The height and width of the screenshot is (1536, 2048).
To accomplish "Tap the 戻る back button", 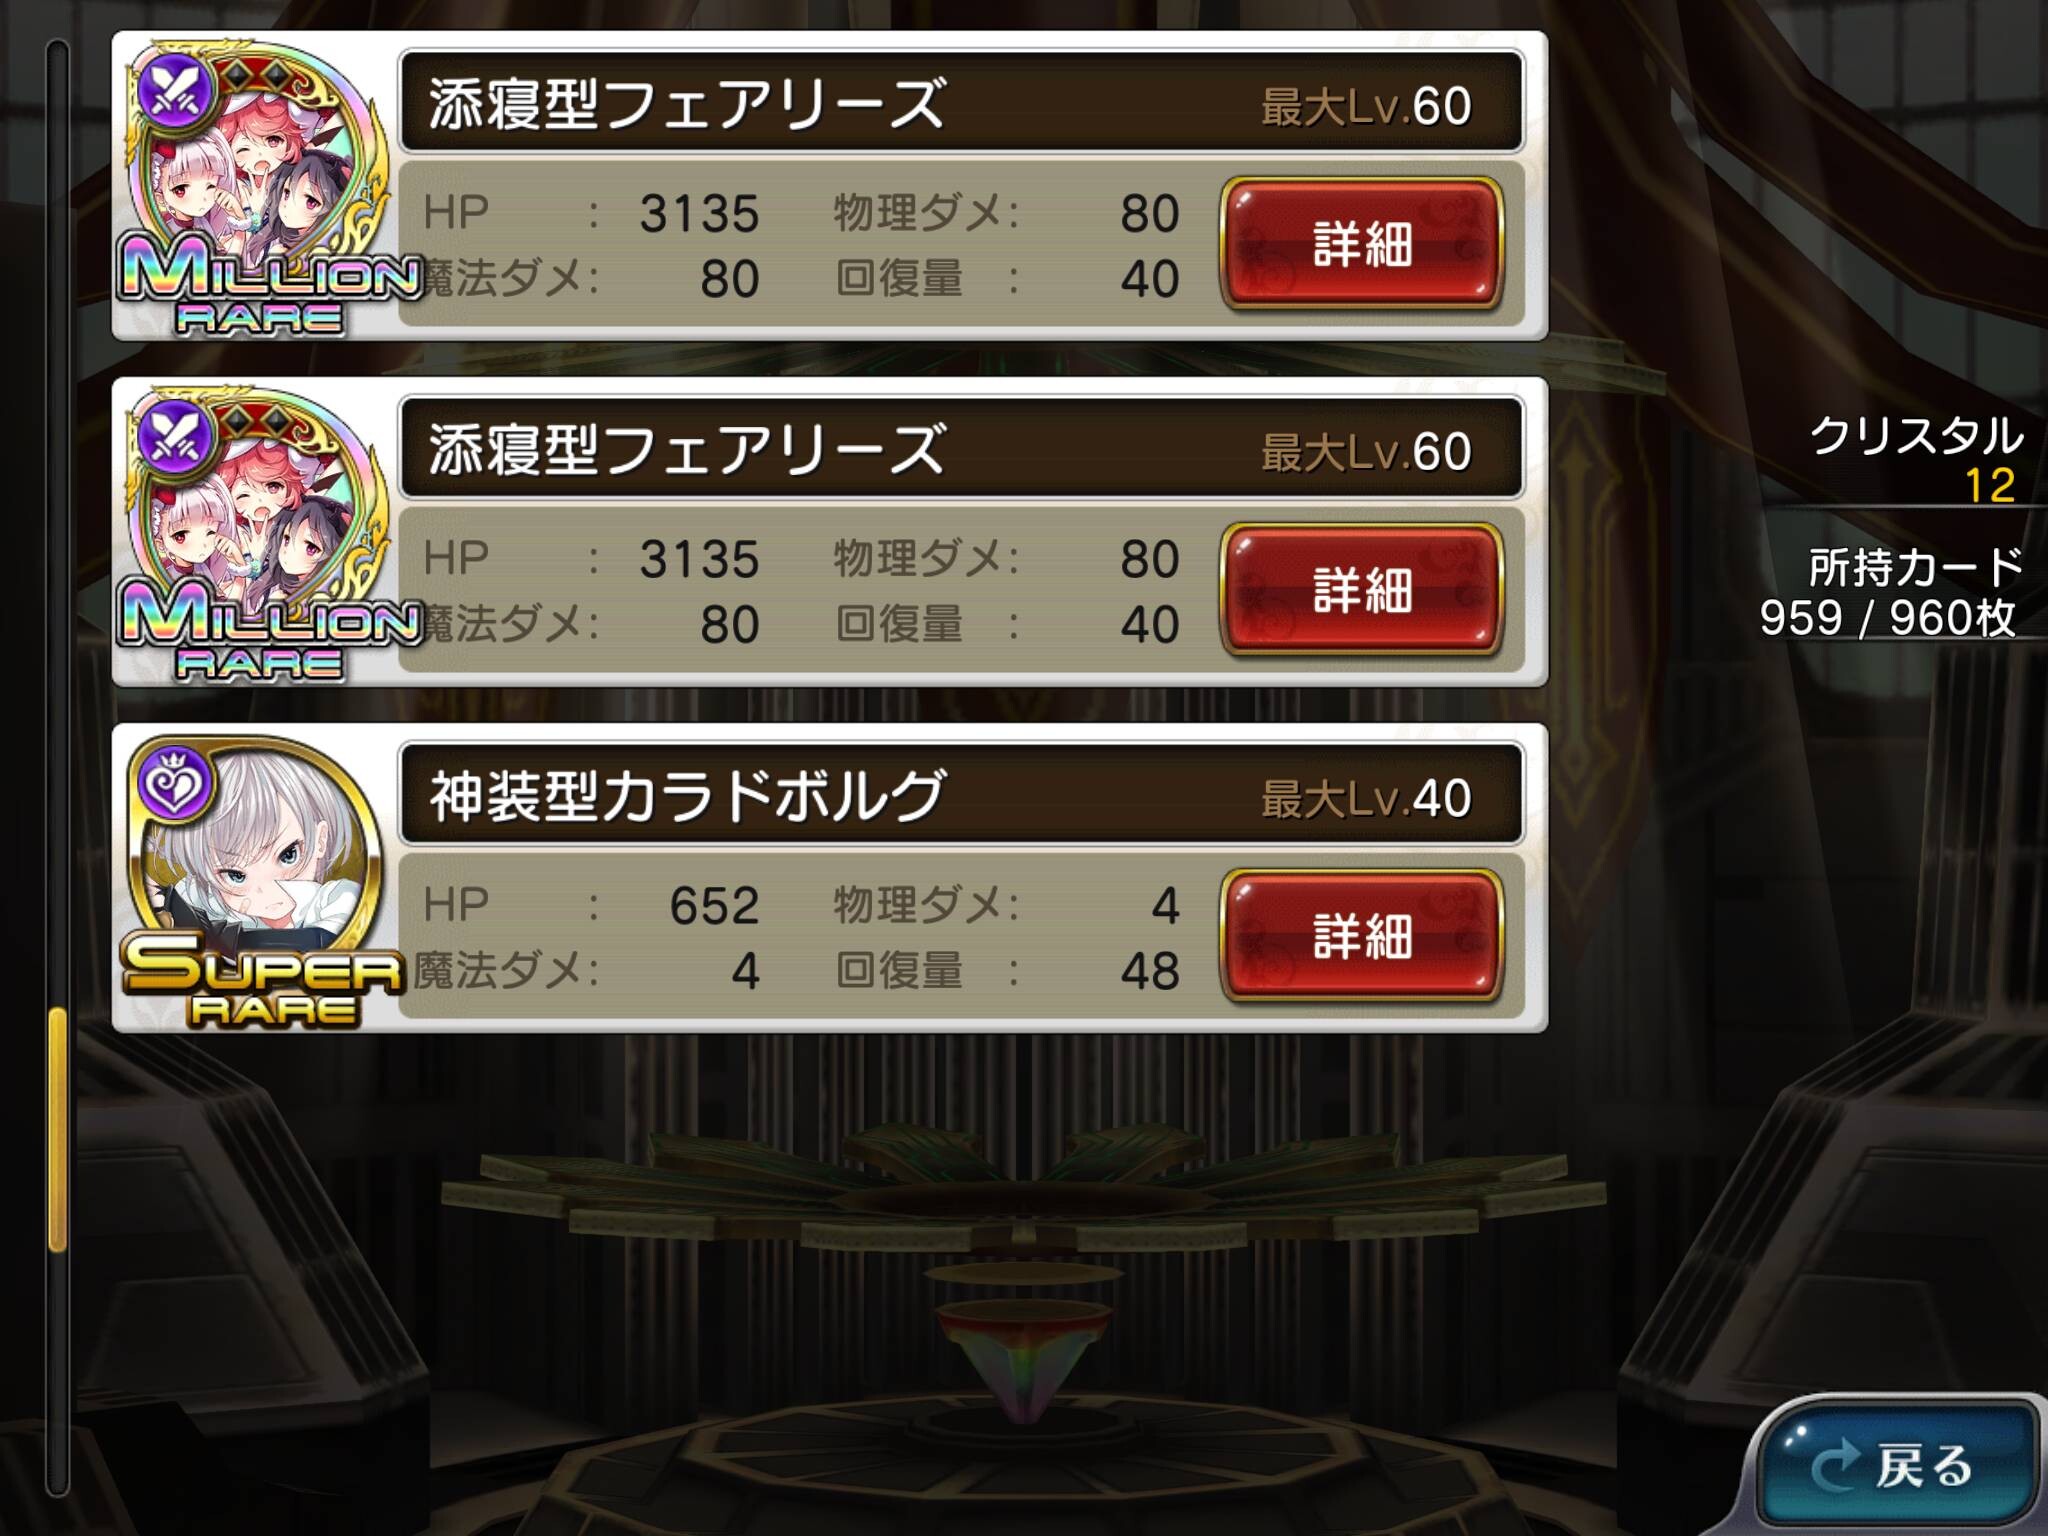I will pos(1898,1465).
